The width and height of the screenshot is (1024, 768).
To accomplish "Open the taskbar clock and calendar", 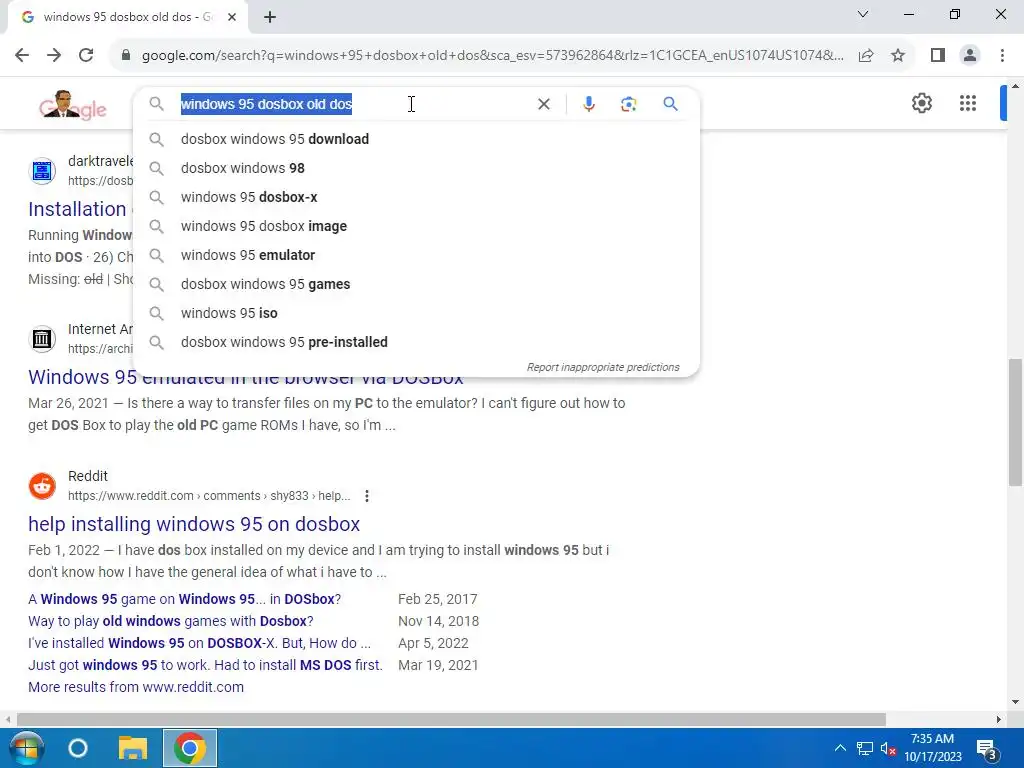I will (933, 748).
